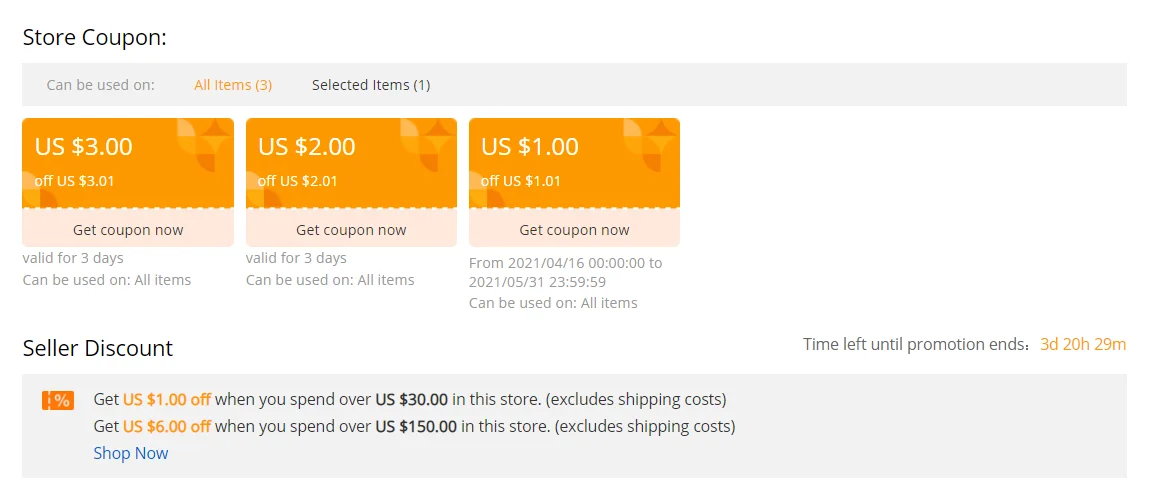Click the promotion countdown "3d 20h 29m"
Screen dimensions: 1150x500
coord(1083,345)
